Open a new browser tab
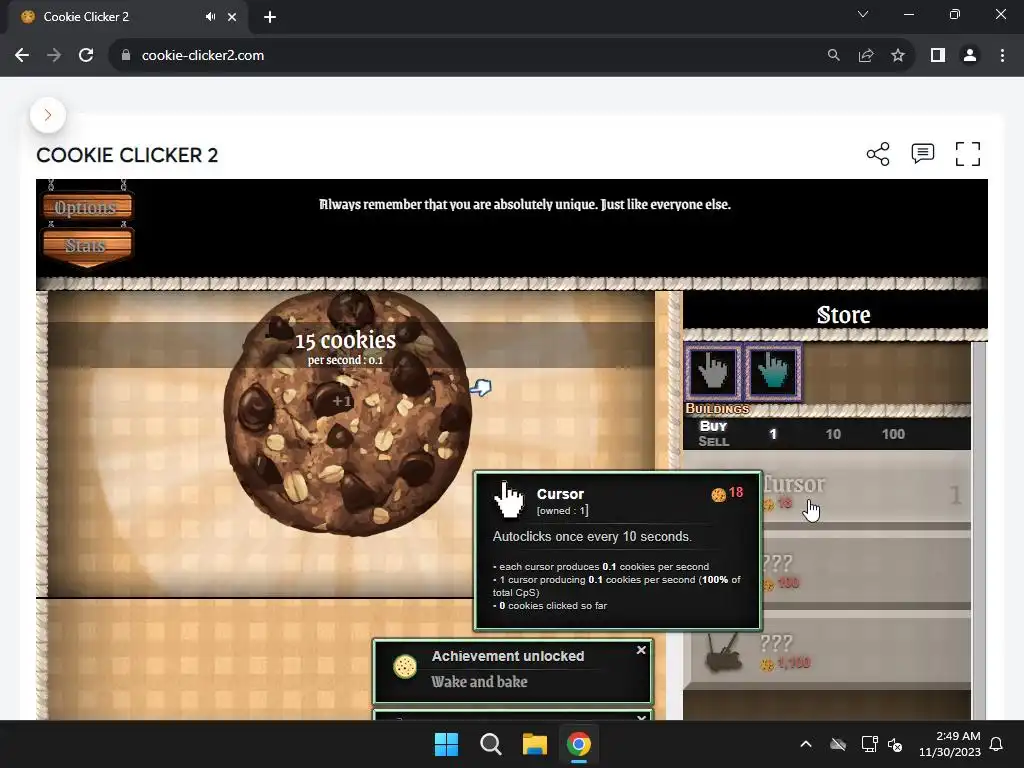Image resolution: width=1024 pixels, height=768 pixels. click(270, 17)
